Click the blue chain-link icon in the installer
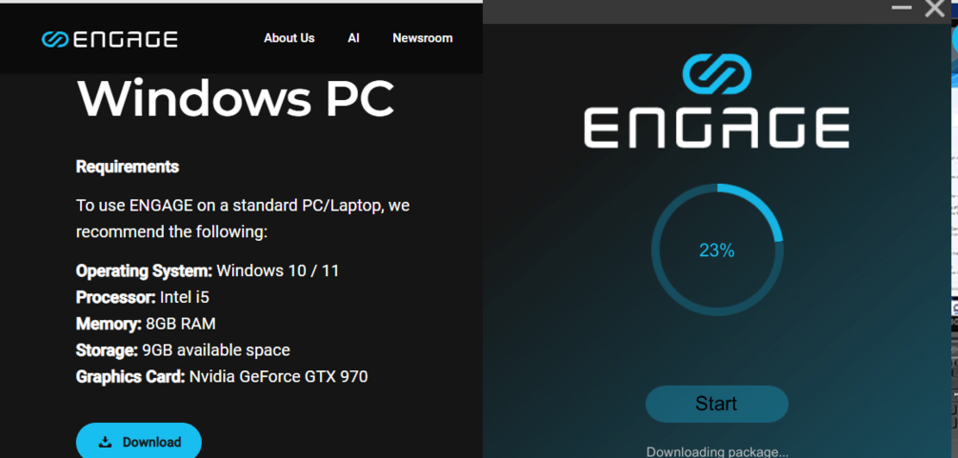The height and width of the screenshot is (458, 958). click(716, 74)
